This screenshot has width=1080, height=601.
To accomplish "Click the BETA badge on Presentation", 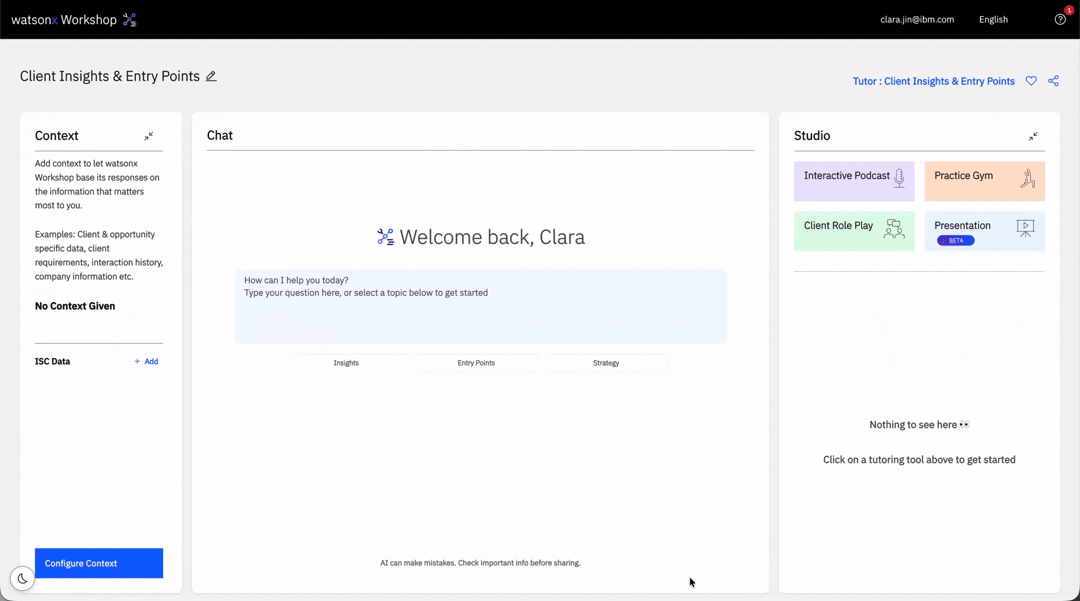I will tap(955, 240).
